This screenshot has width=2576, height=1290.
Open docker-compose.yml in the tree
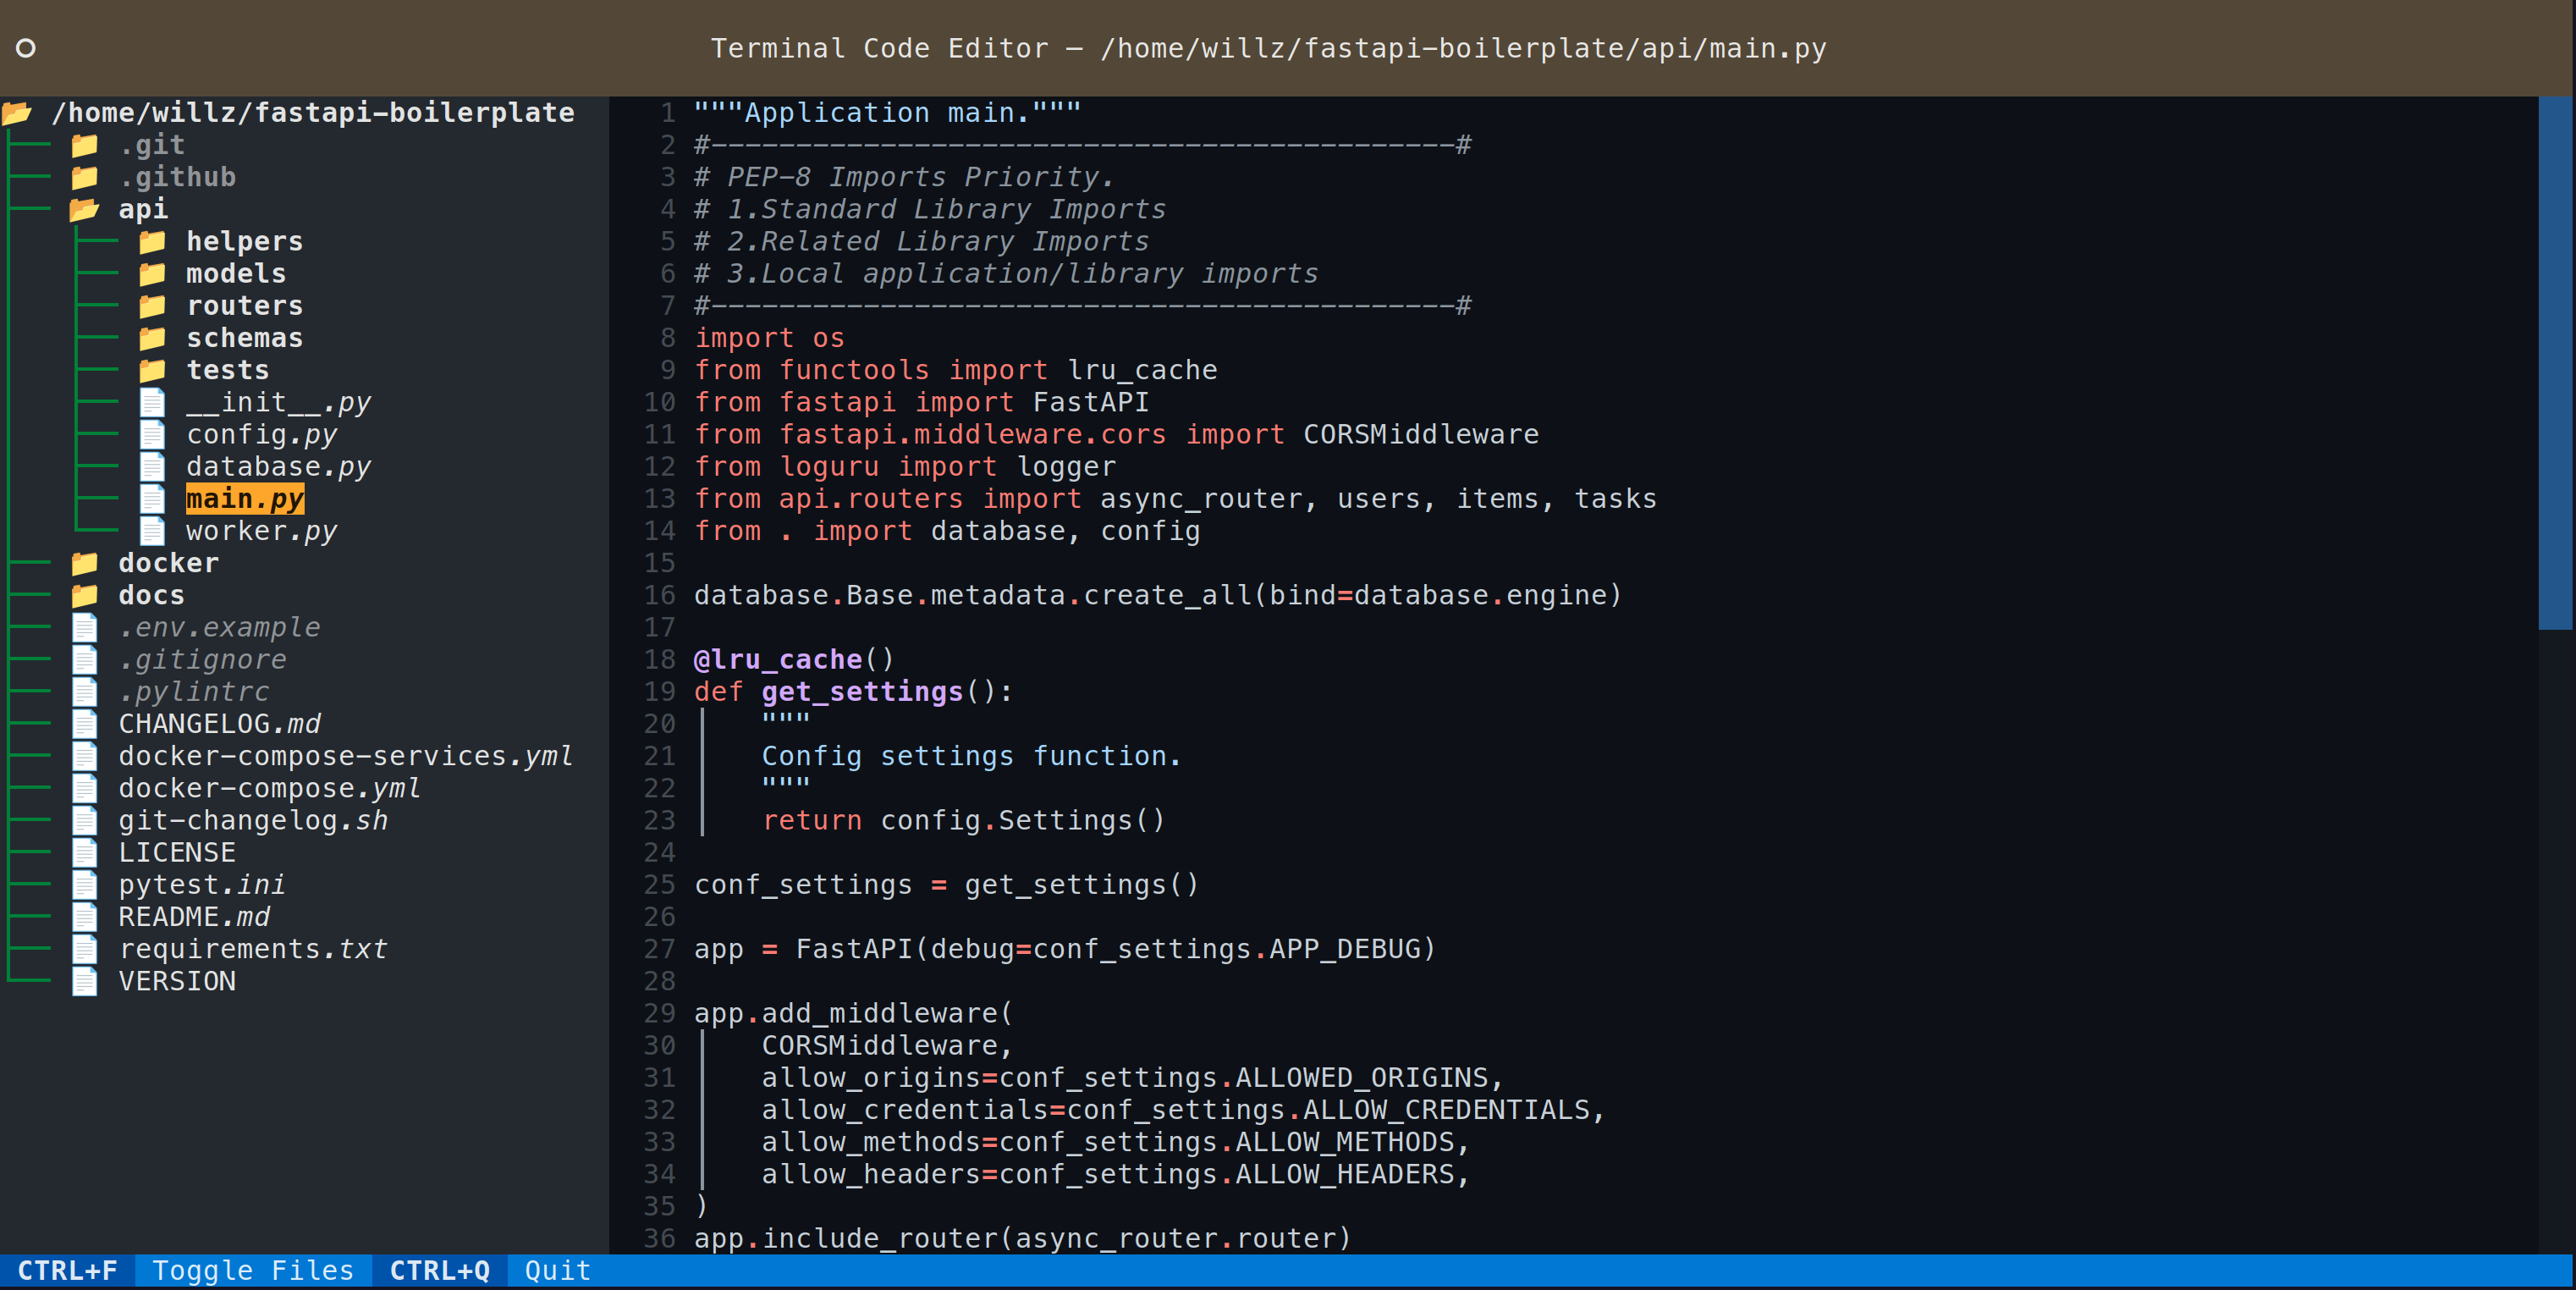269,788
